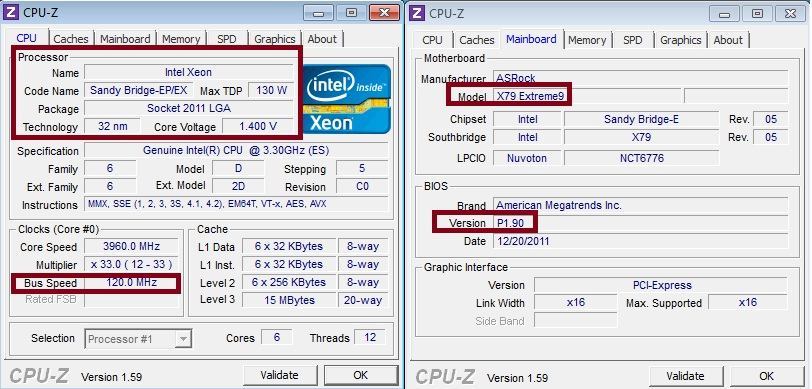
Task: Click Validate button in right CPU-Z window
Action: click(685, 376)
